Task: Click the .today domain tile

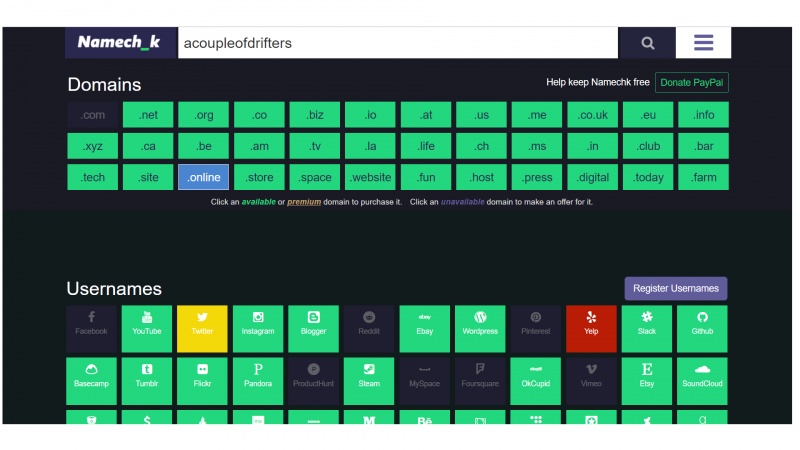Action: 648,177
